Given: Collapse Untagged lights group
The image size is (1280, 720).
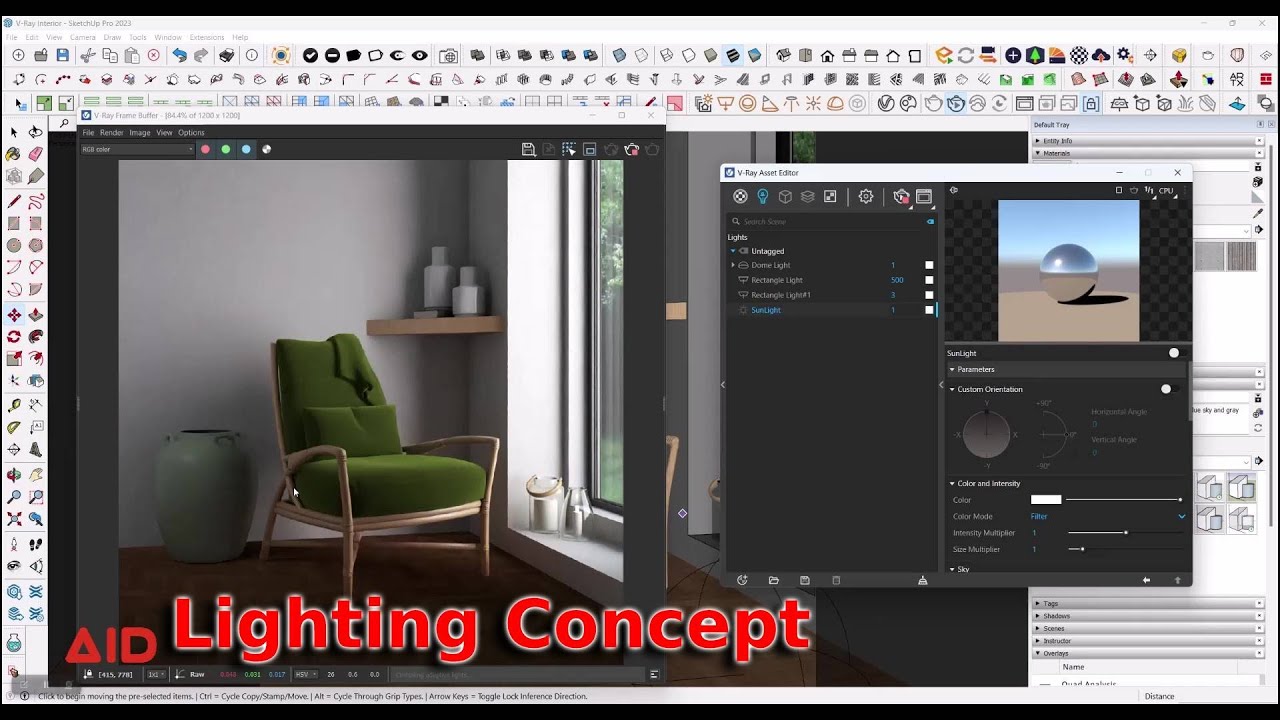Looking at the screenshot, I should tap(733, 251).
